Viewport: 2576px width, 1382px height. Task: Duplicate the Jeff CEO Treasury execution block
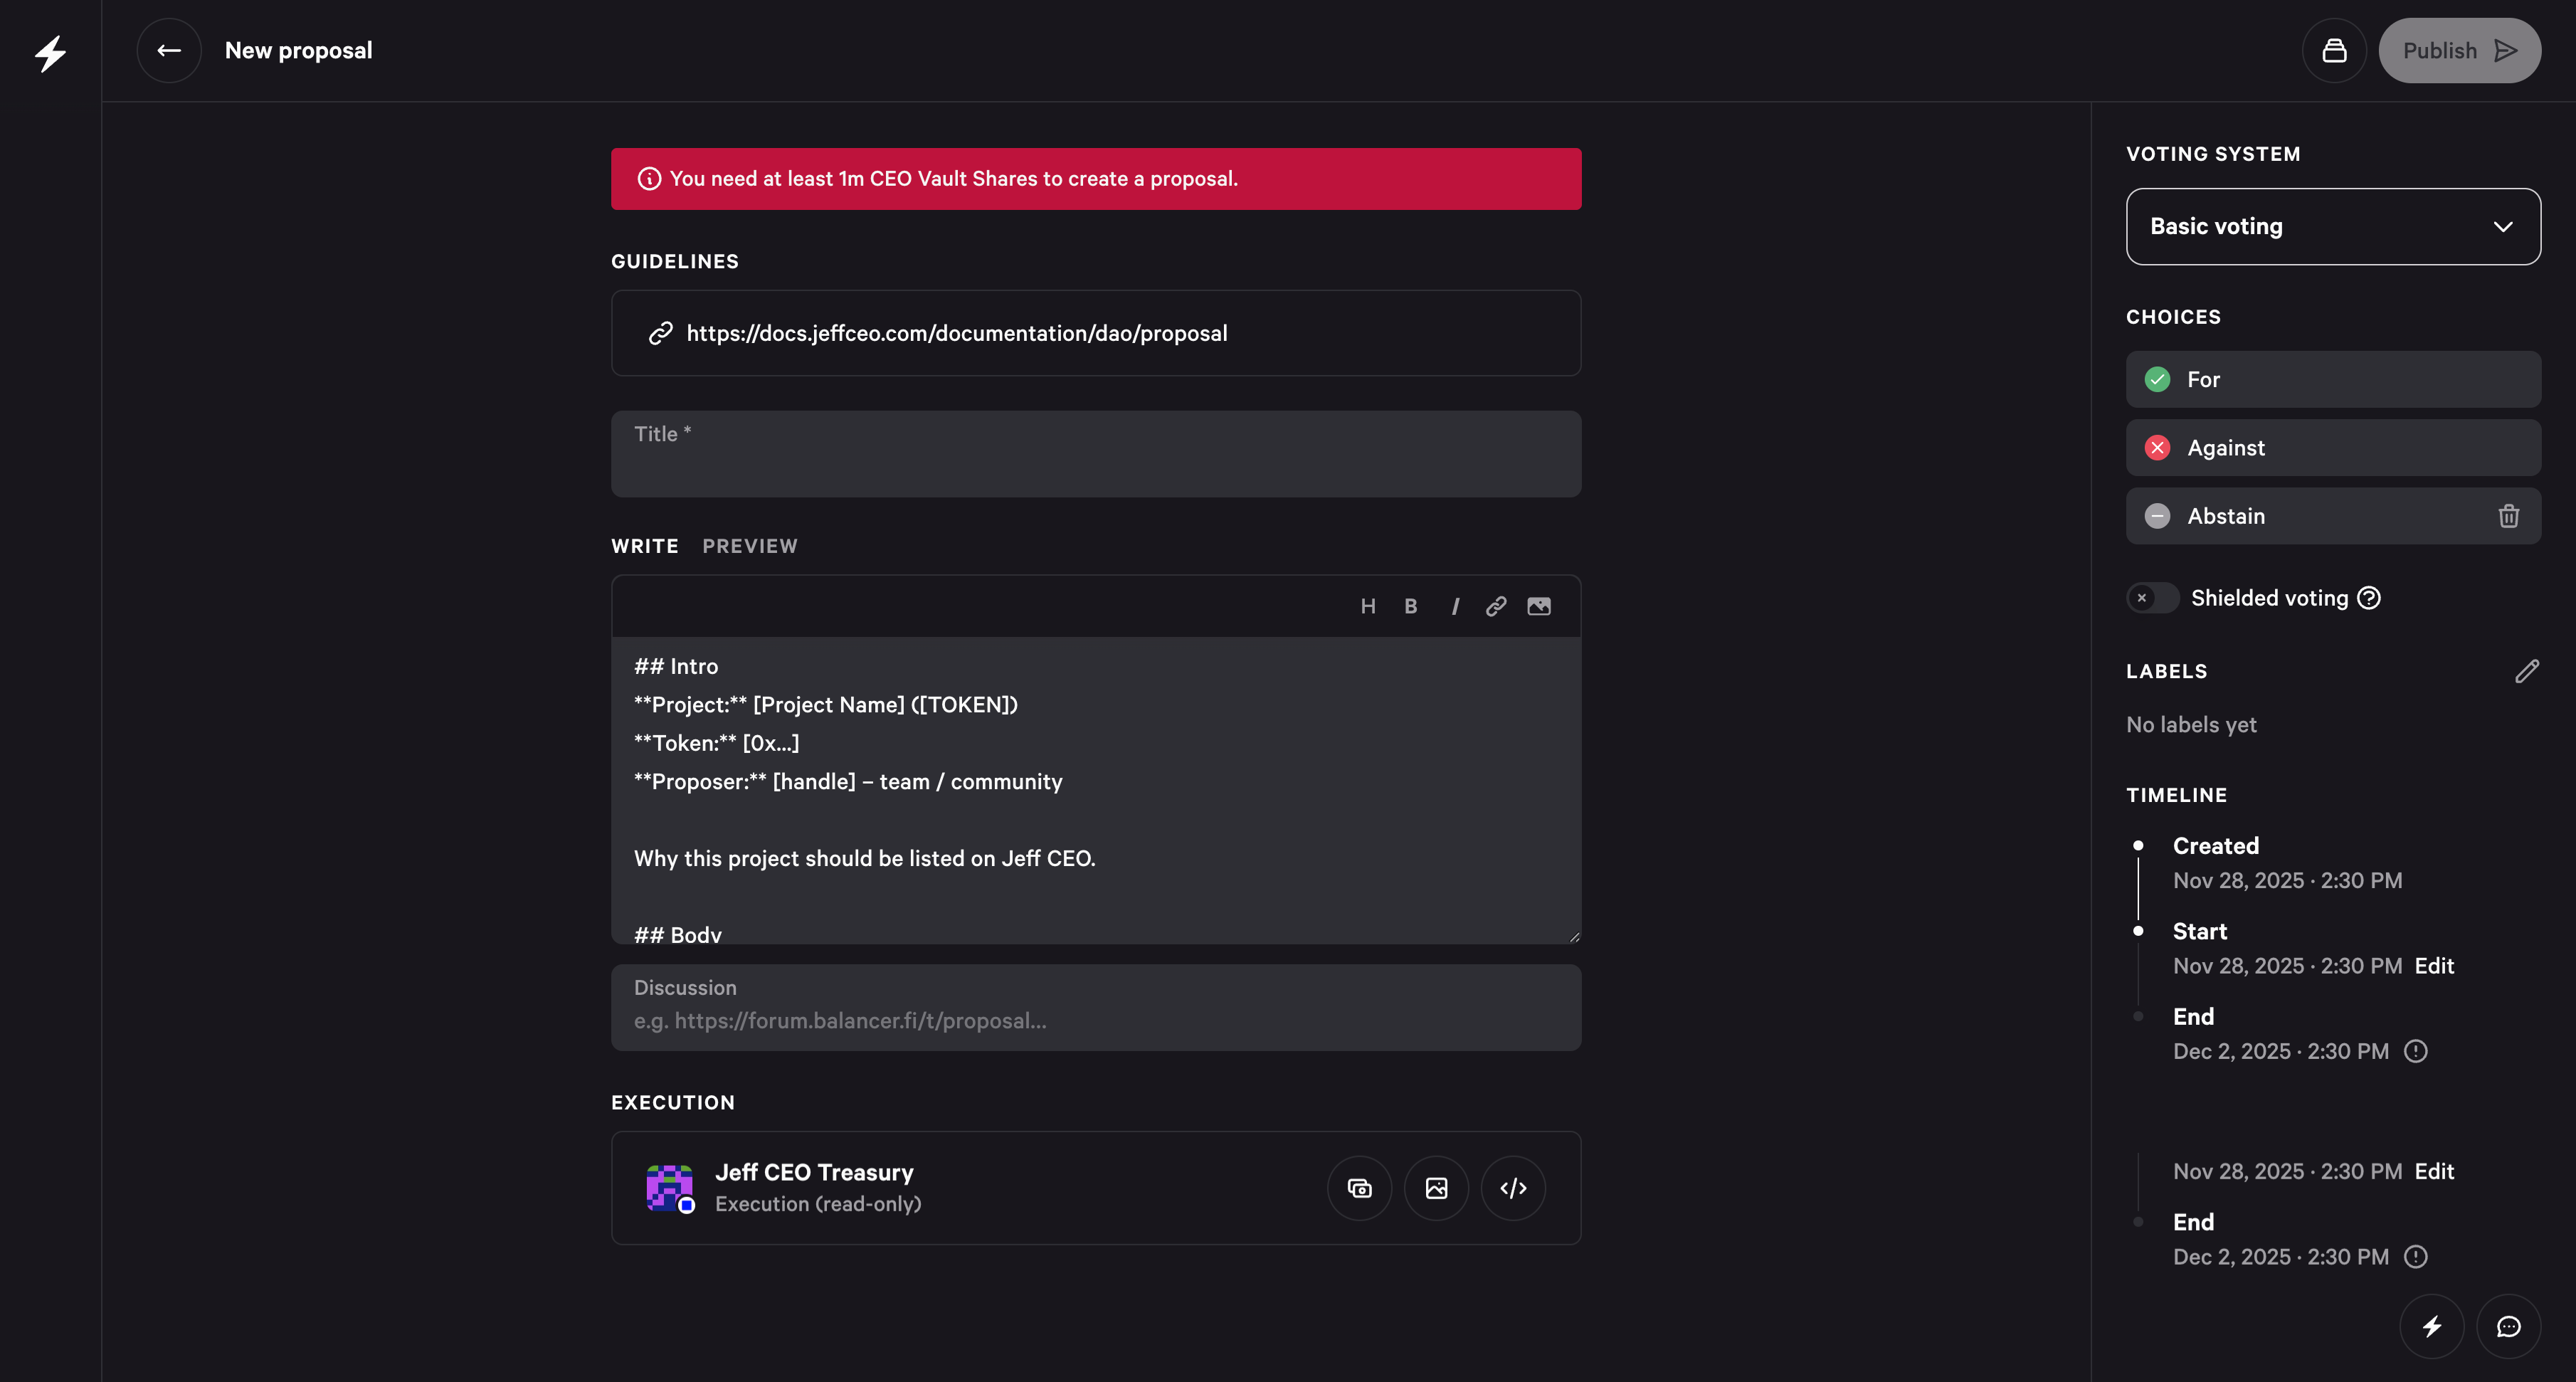[x=1358, y=1188]
